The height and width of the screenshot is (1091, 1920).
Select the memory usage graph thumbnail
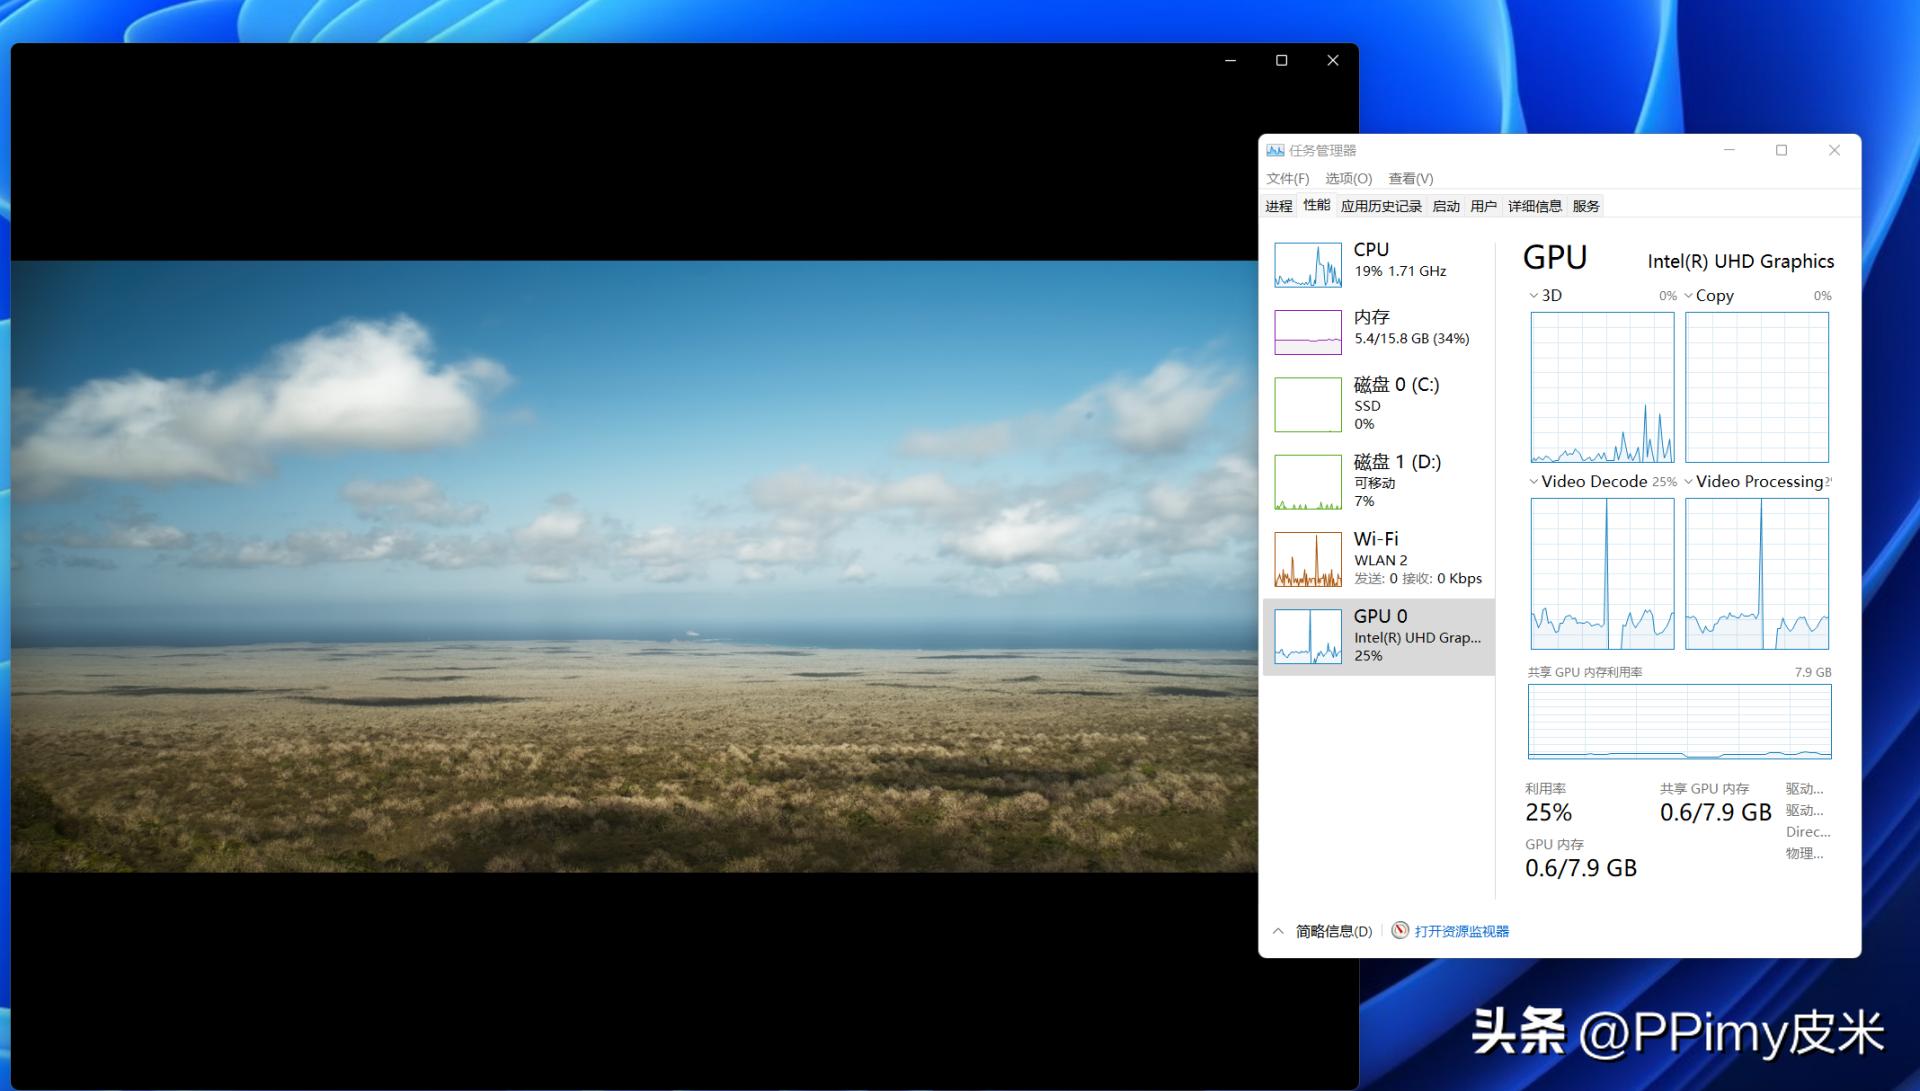tap(1307, 332)
